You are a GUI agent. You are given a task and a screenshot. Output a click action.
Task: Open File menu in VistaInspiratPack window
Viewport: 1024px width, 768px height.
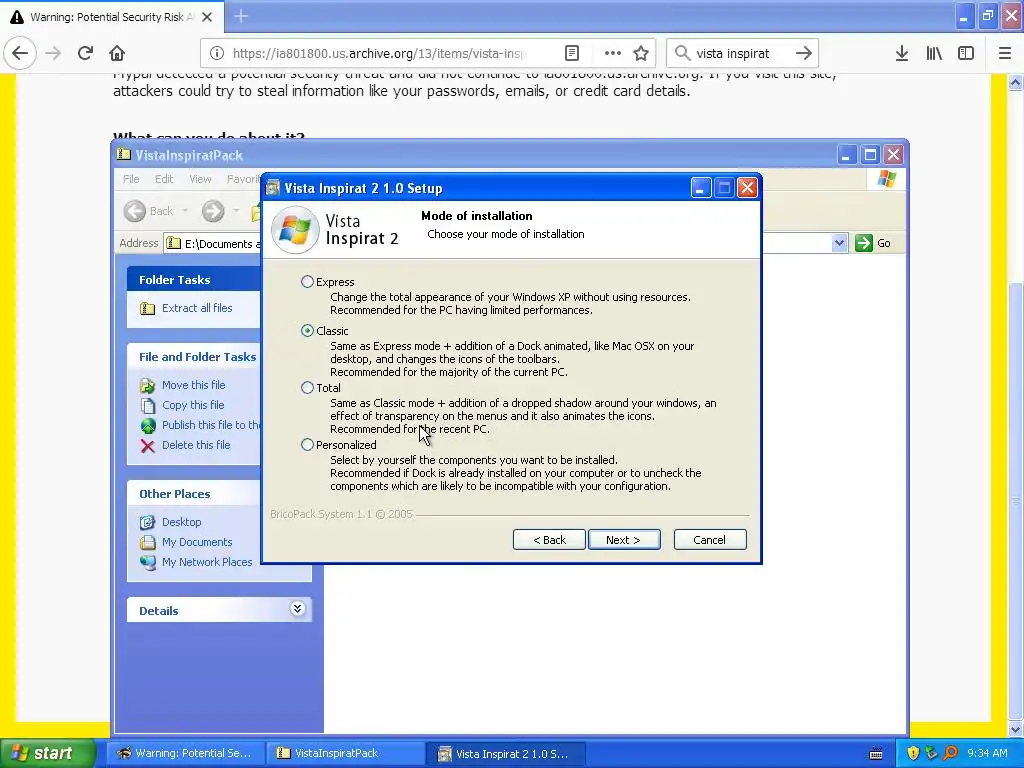click(131, 179)
